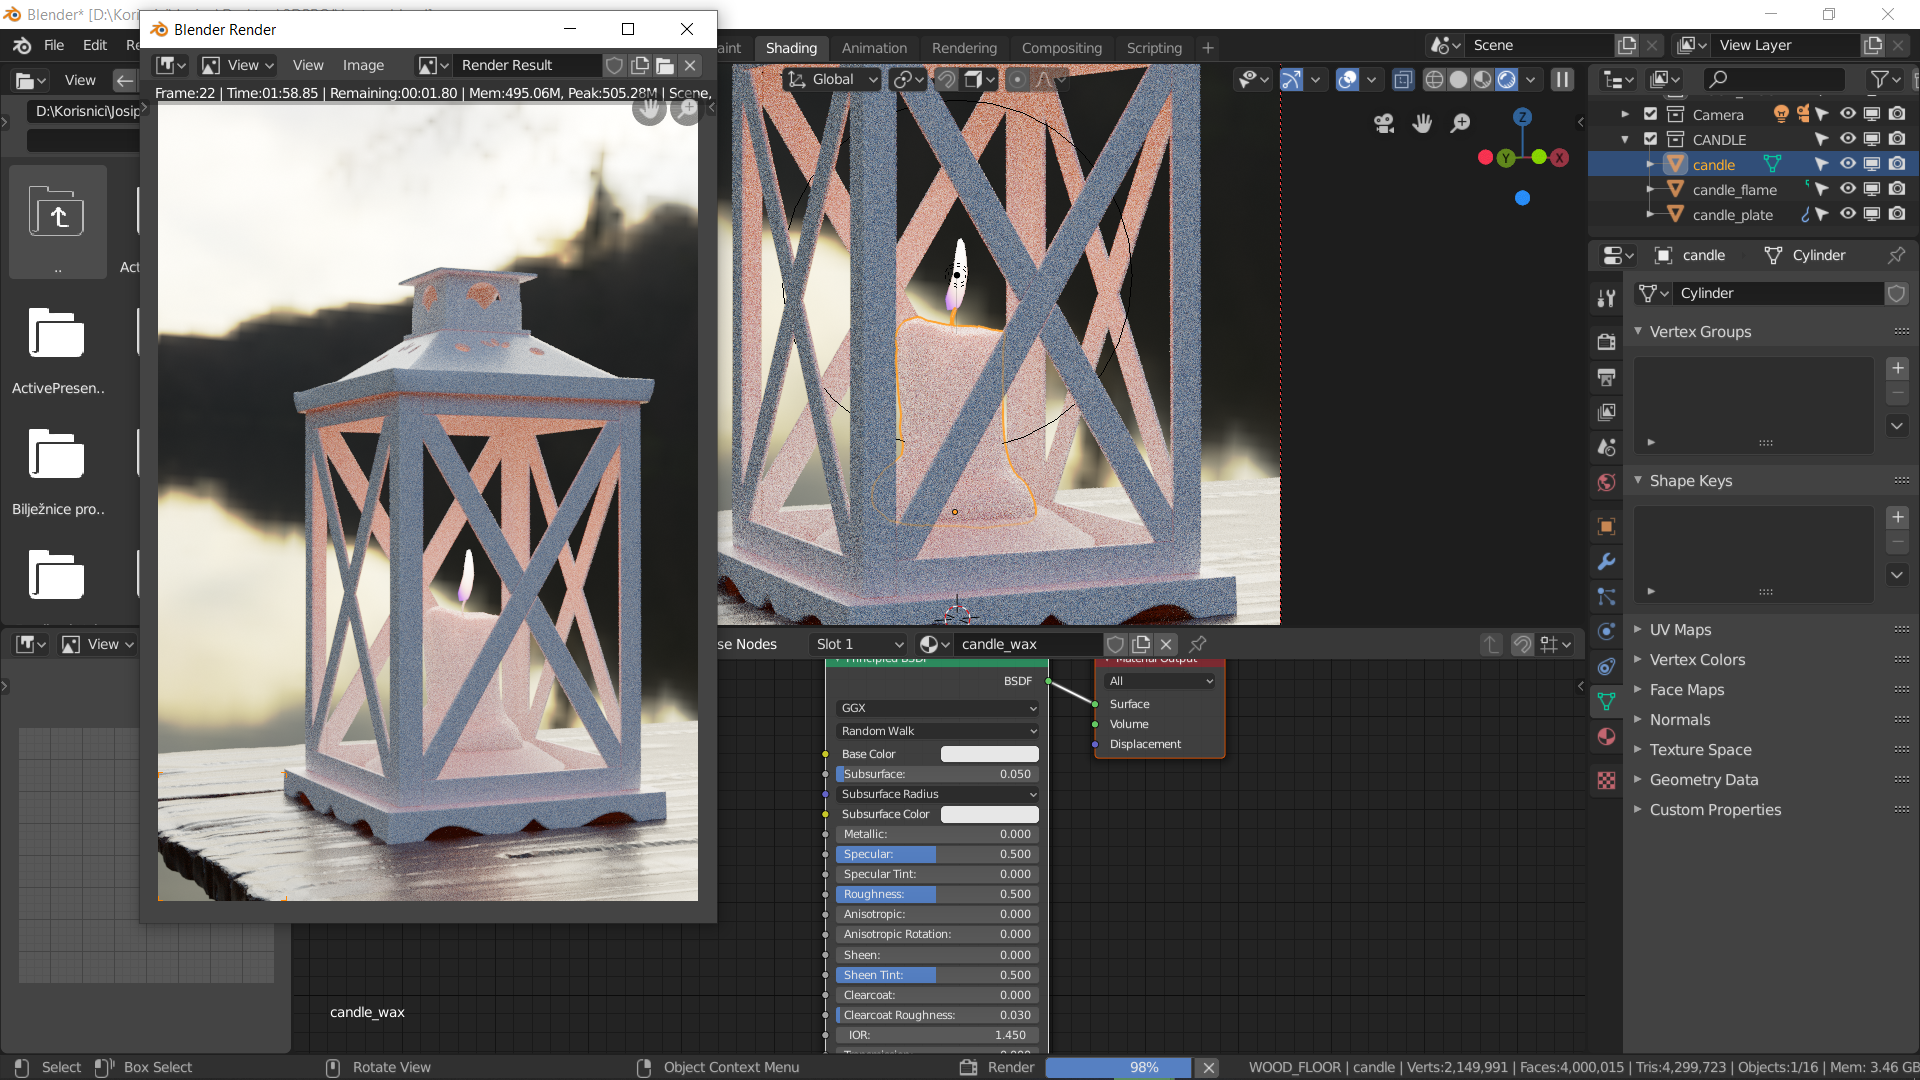Disable candle_plate in renders via camera icon
The image size is (1920, 1080).
pyautogui.click(x=1897, y=214)
